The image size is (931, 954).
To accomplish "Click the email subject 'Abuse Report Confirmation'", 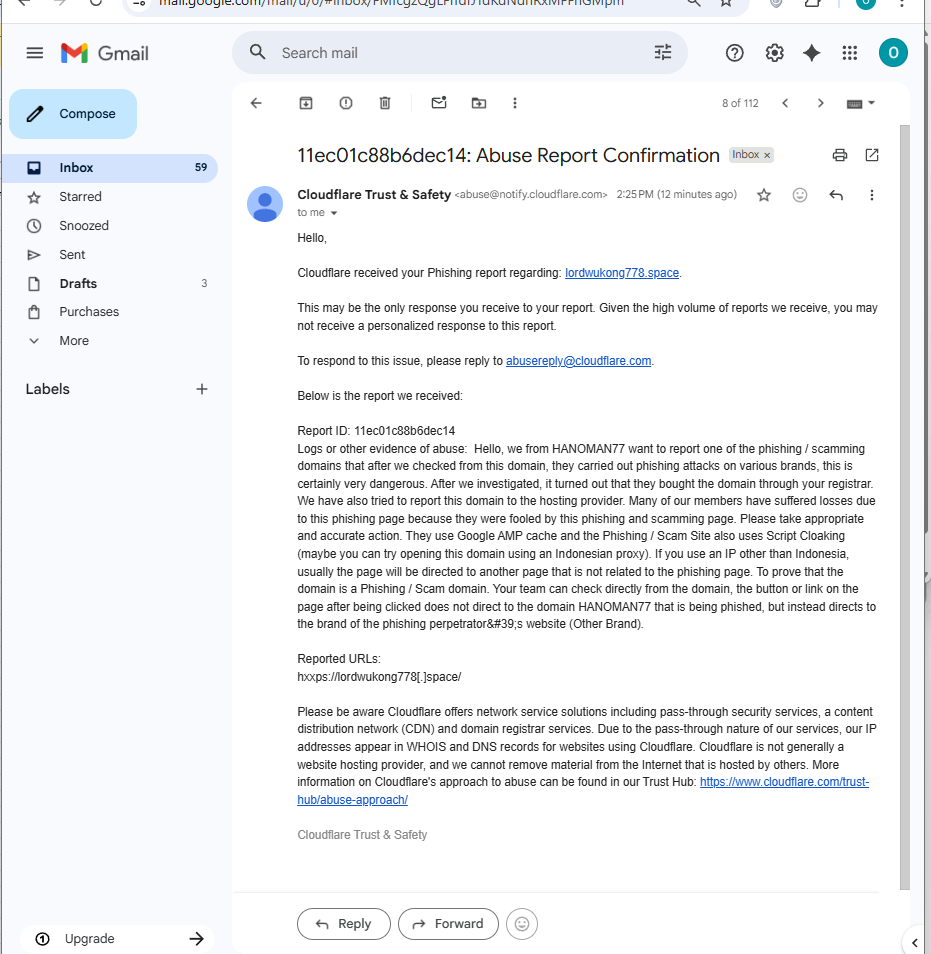I will click(x=508, y=155).
